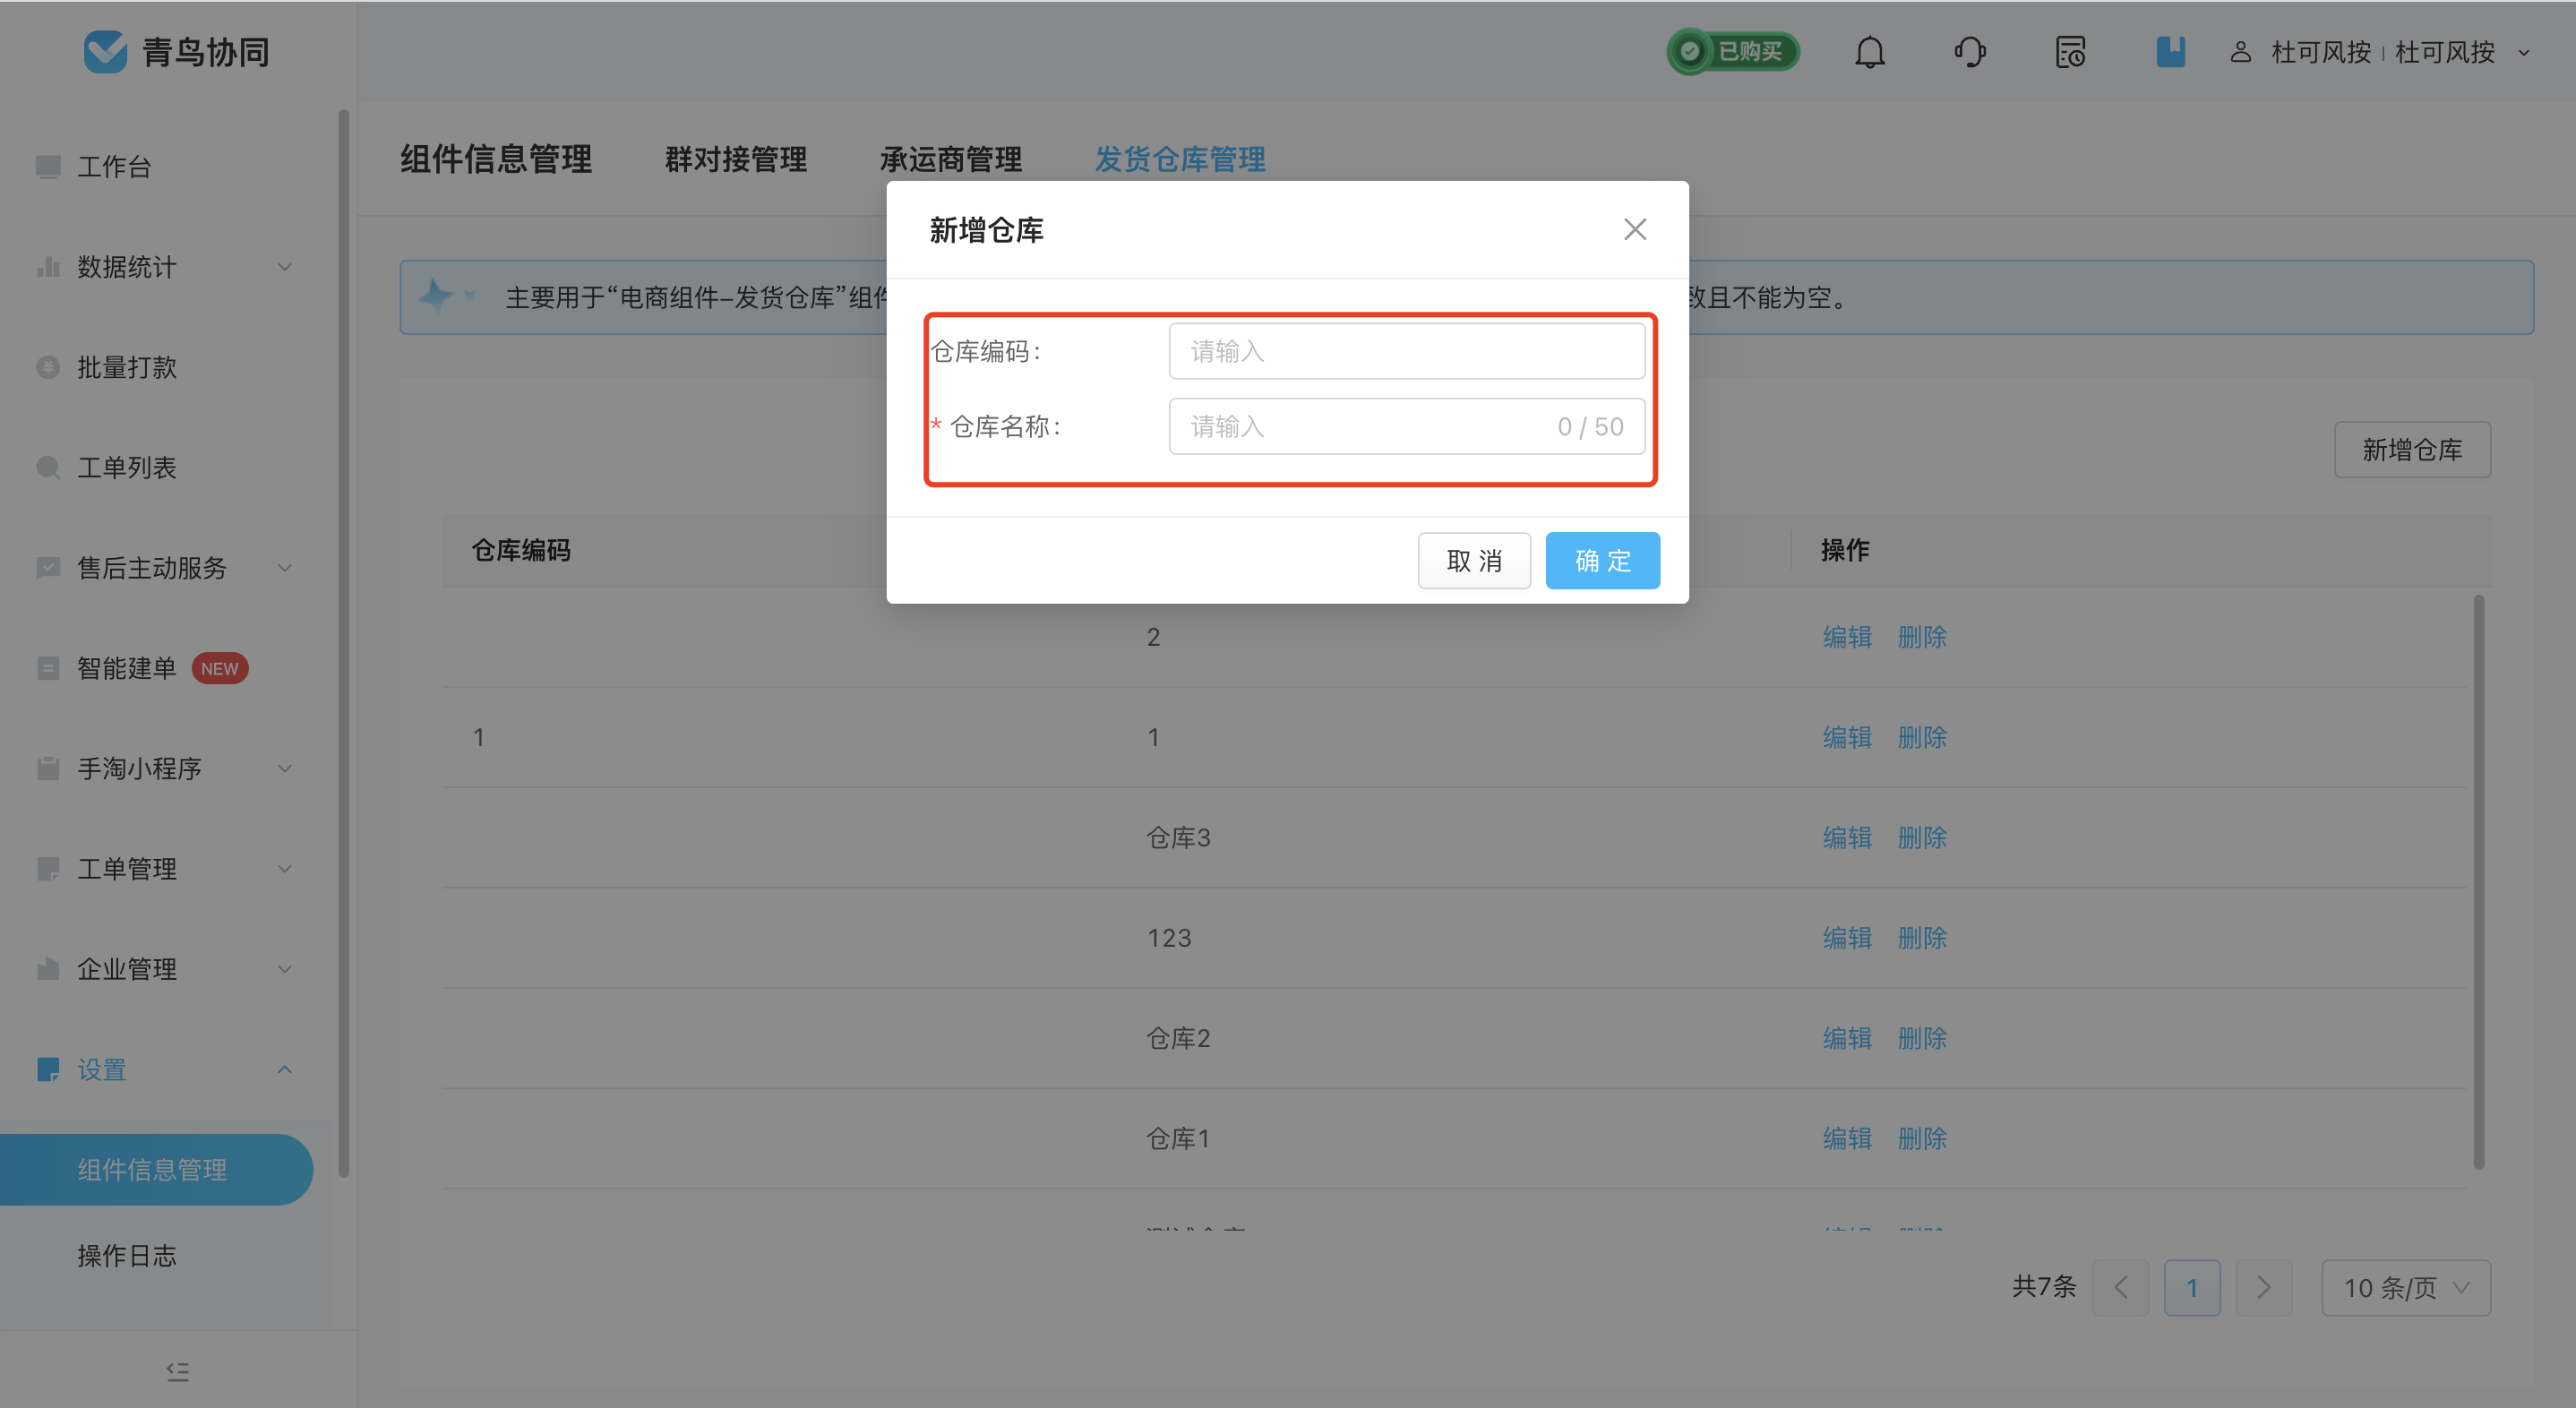Click the 已购买 status badge

(1733, 52)
